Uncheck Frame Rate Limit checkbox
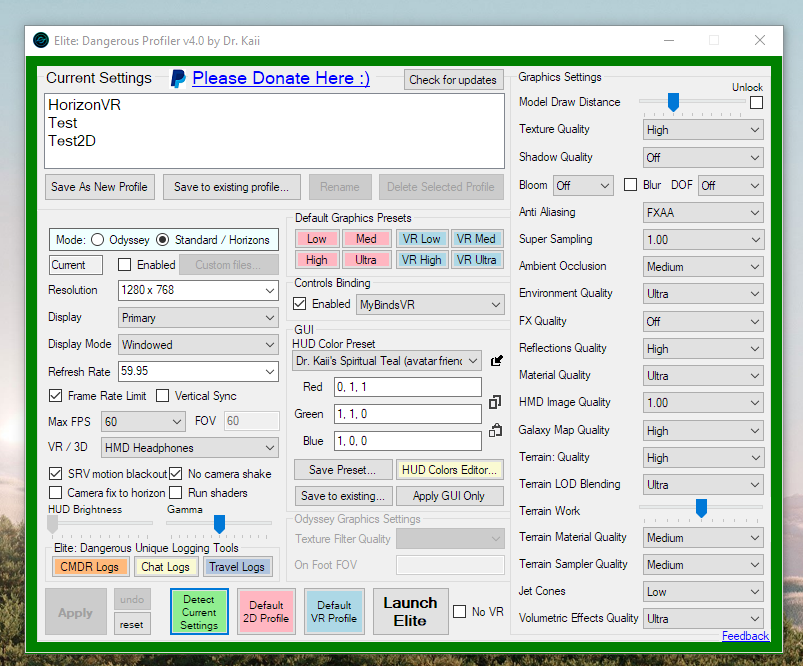Viewport: 803px width, 666px height. point(55,396)
